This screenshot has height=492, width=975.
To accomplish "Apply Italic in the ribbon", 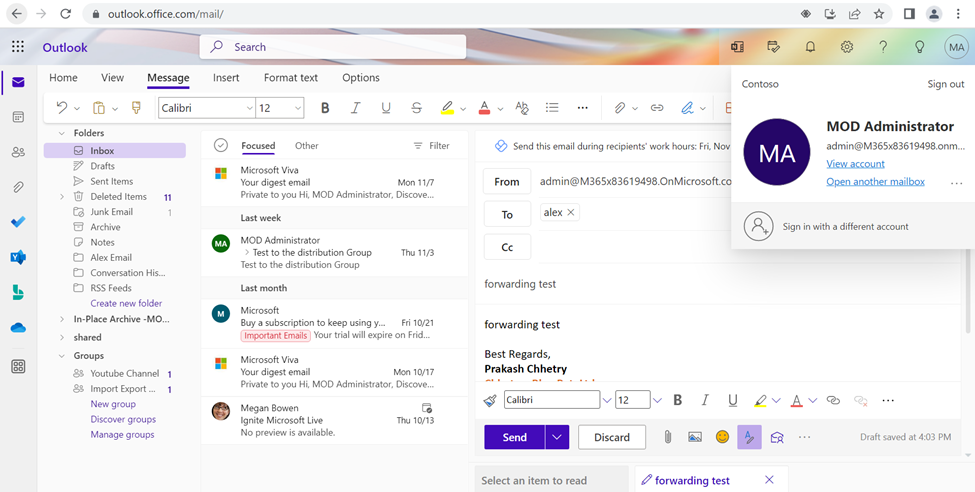I will click(355, 108).
